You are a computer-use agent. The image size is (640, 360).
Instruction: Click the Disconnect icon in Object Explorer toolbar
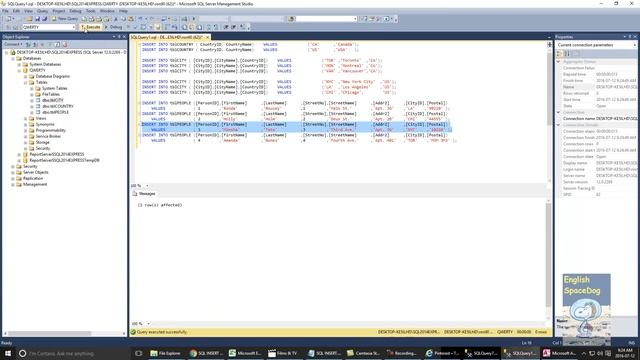[35, 44]
